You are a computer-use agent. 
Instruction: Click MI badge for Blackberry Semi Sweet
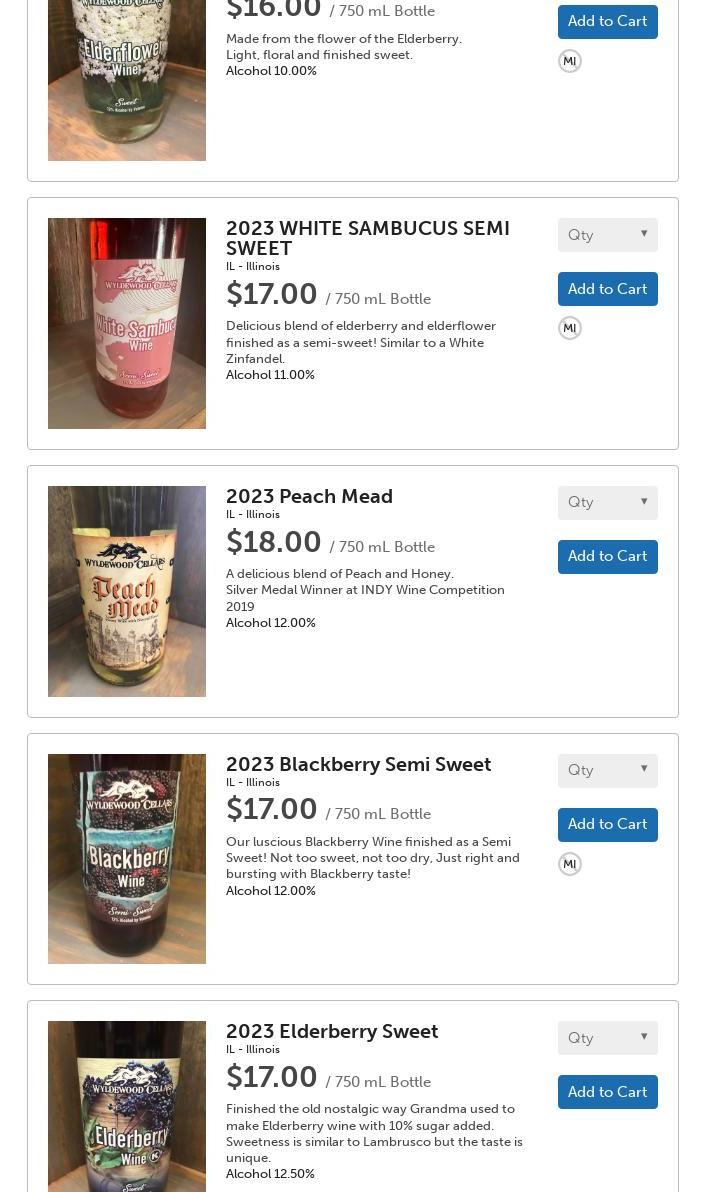pos(570,864)
